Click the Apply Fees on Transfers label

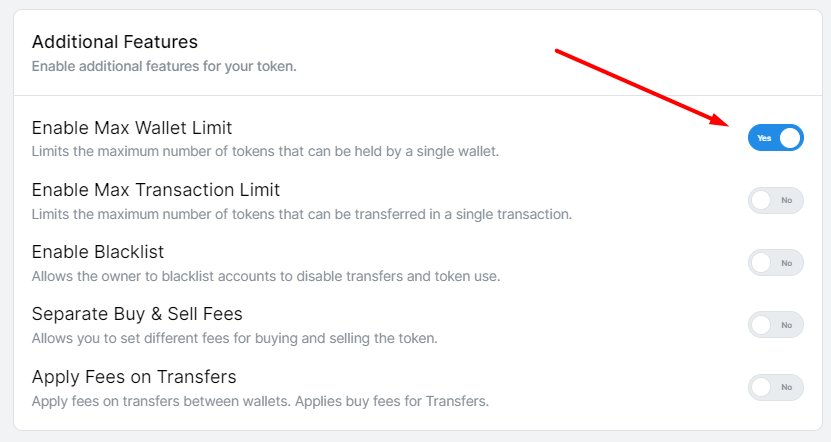pyautogui.click(x=134, y=377)
